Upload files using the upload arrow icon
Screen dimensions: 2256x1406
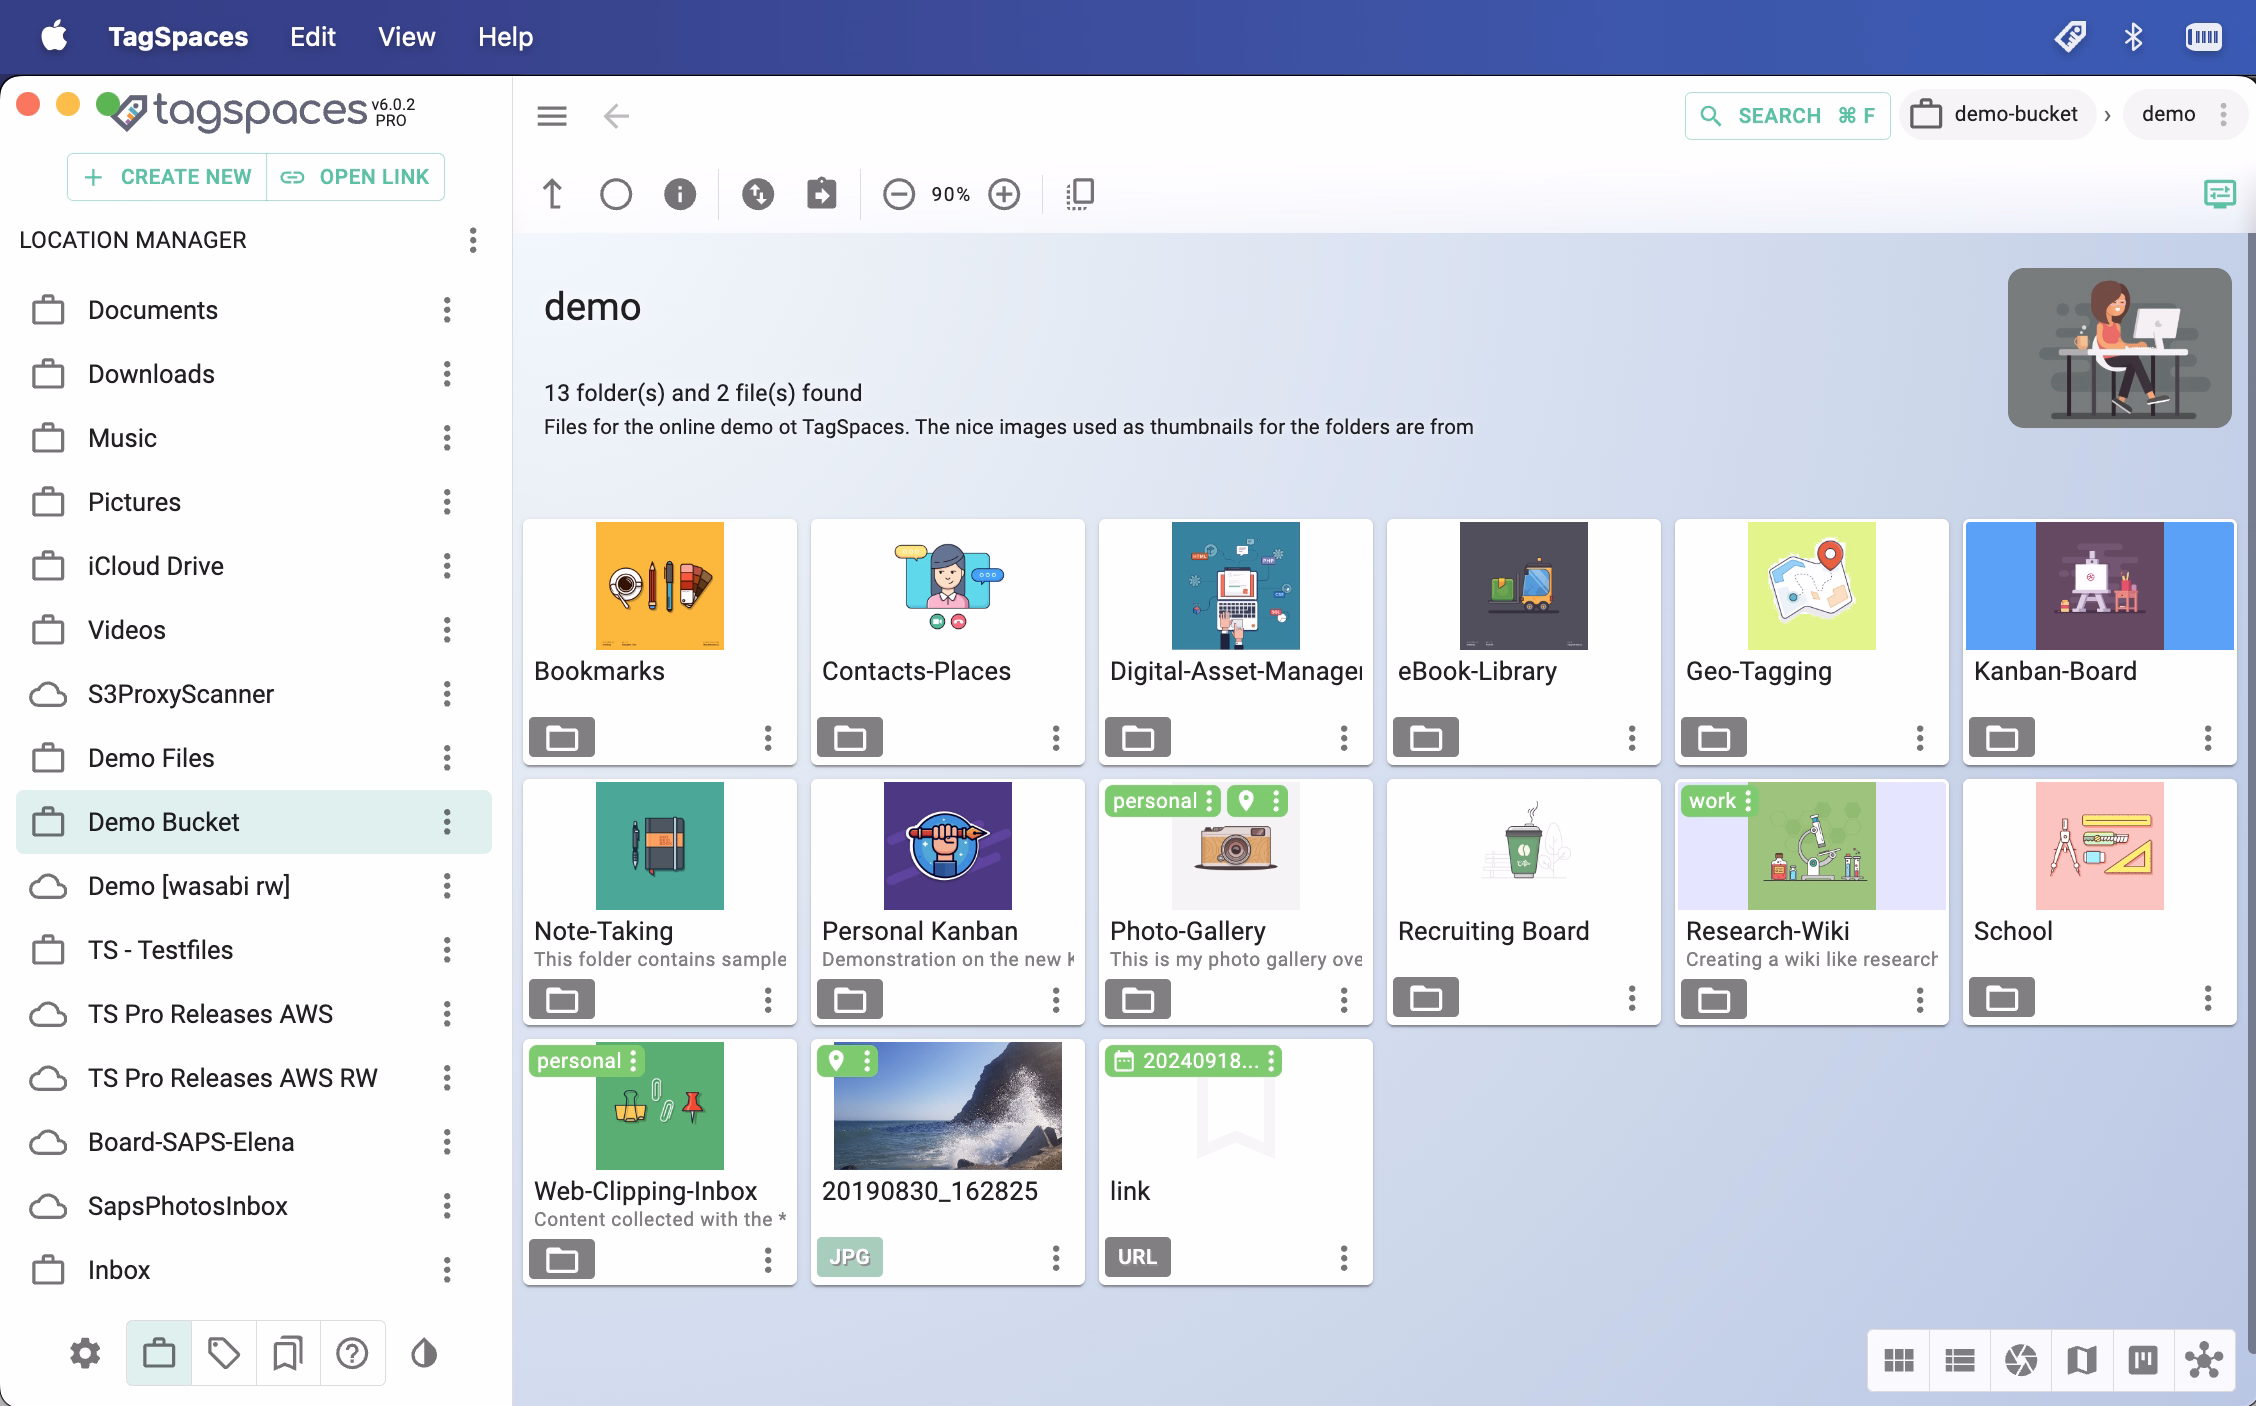[553, 194]
